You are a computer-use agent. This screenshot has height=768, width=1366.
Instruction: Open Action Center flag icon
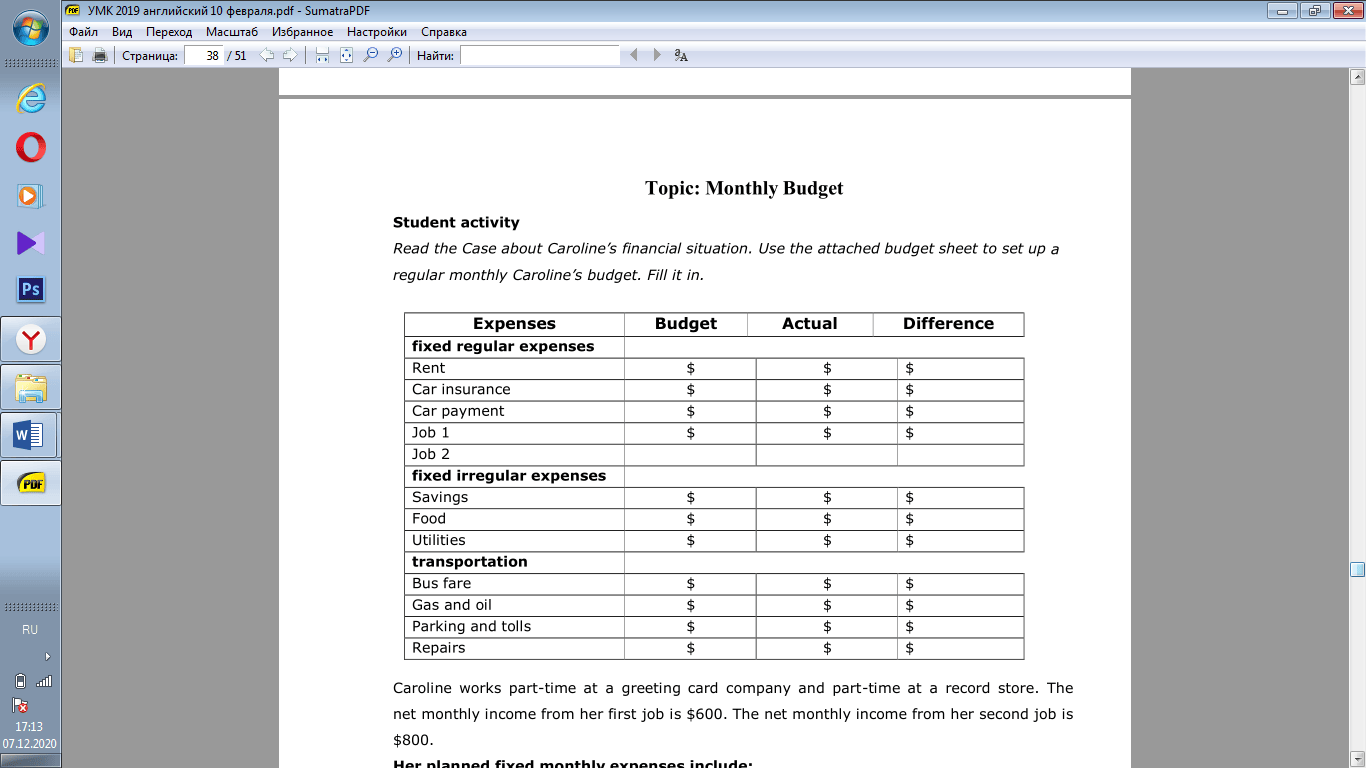[20, 705]
